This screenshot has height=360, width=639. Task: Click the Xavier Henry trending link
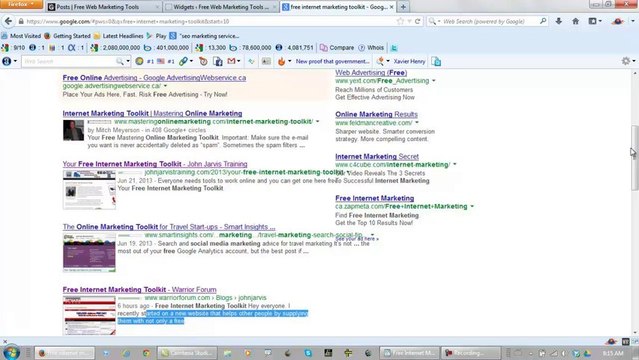click(409, 61)
